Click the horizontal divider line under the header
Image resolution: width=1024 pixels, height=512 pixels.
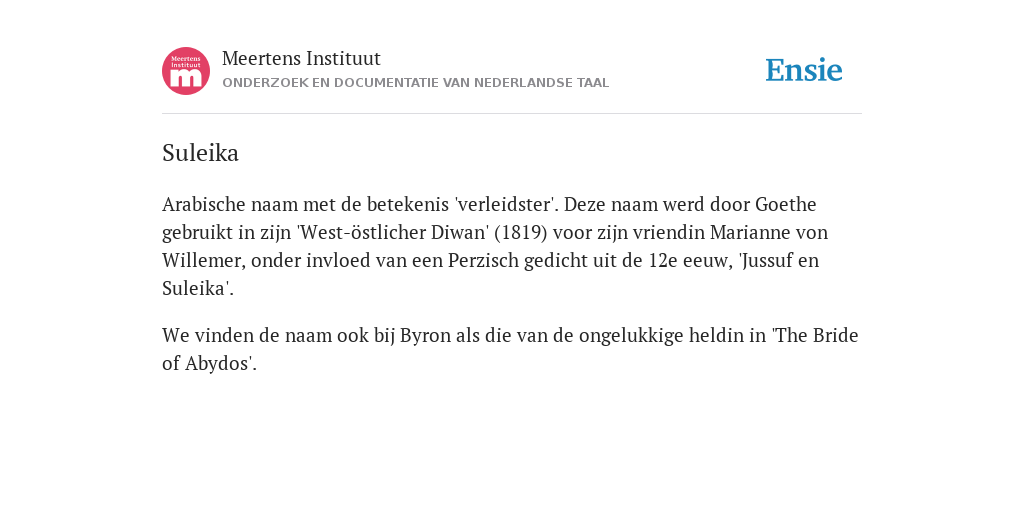pyautogui.click(x=512, y=114)
